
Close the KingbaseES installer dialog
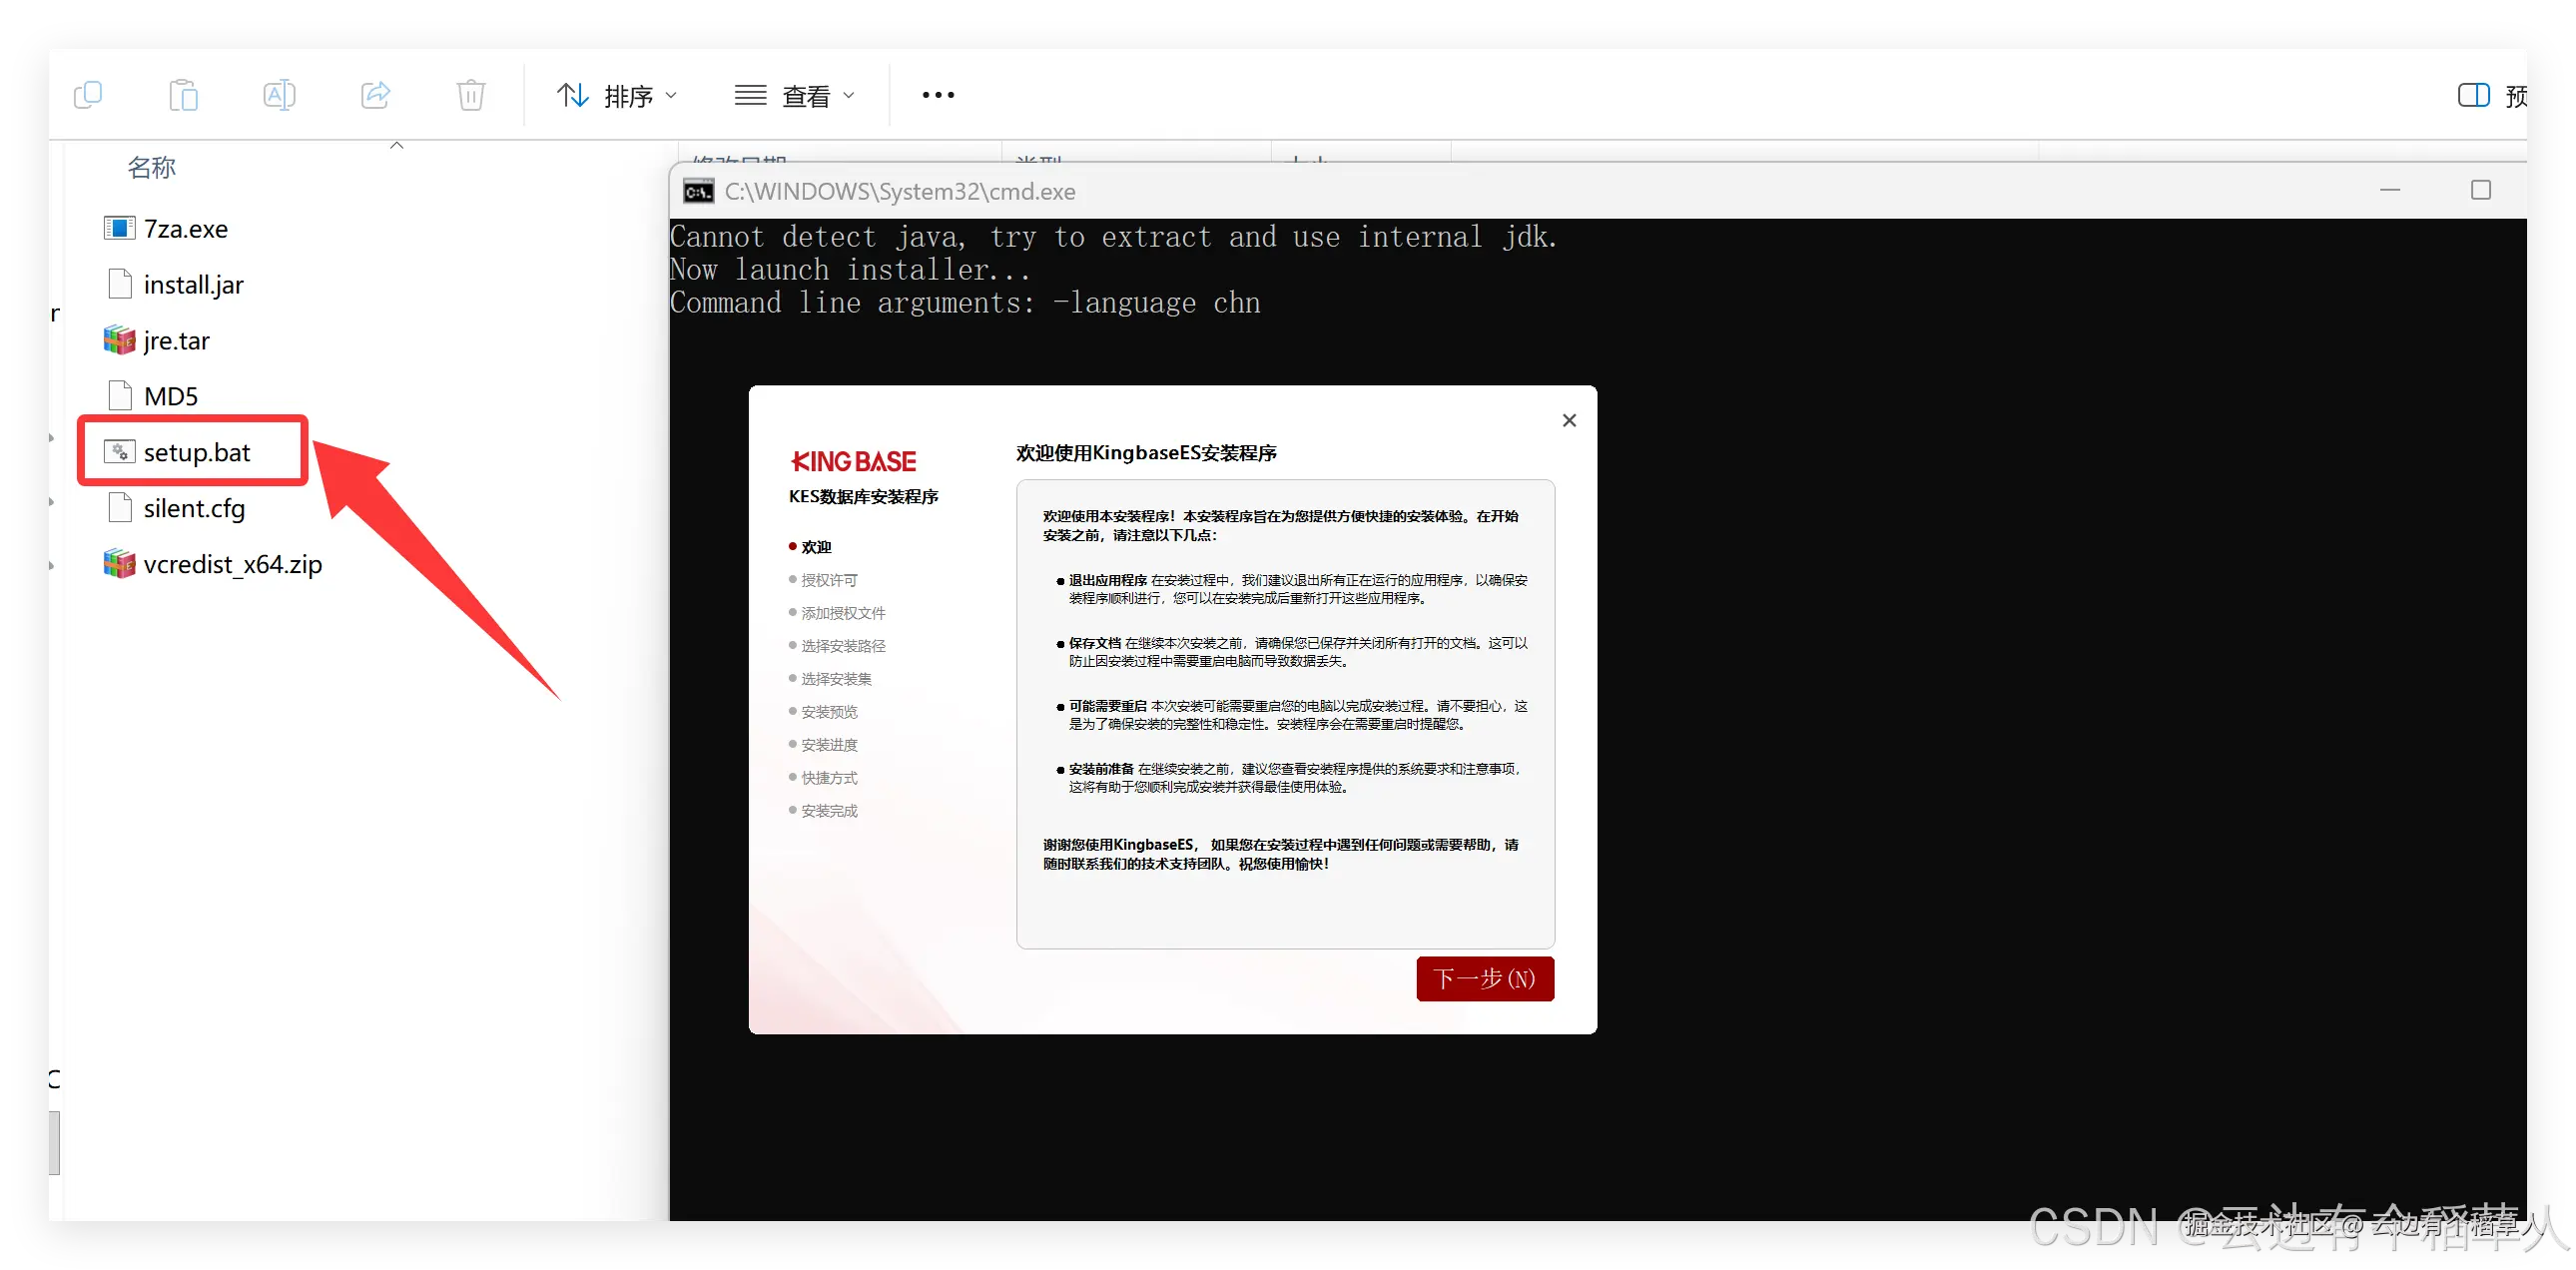point(1569,421)
